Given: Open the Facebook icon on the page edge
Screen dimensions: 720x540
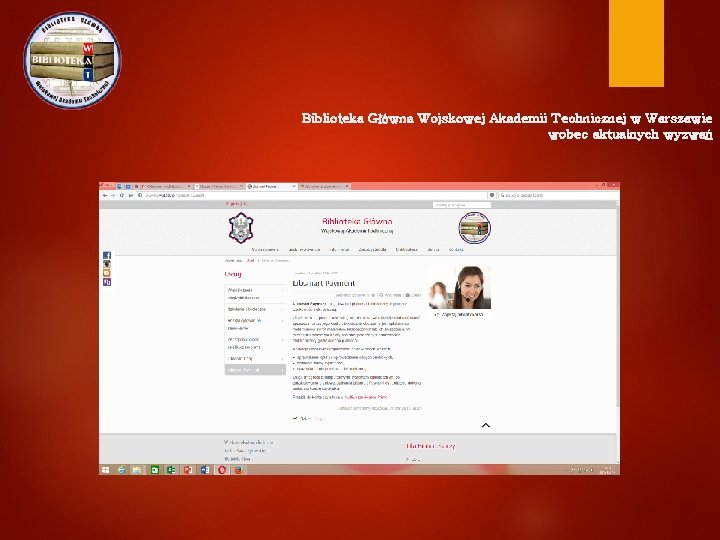Looking at the screenshot, I should (107, 255).
